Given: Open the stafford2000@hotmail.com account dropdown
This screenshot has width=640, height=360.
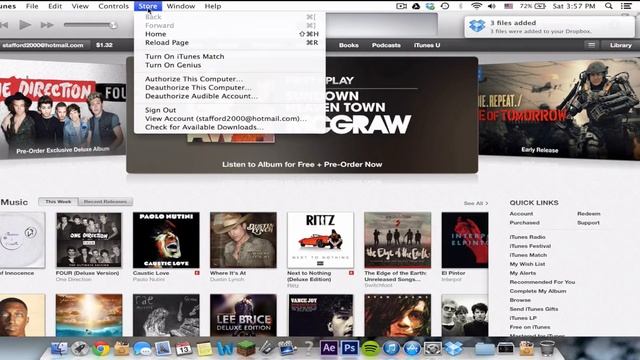Looking at the screenshot, I should click(43, 45).
